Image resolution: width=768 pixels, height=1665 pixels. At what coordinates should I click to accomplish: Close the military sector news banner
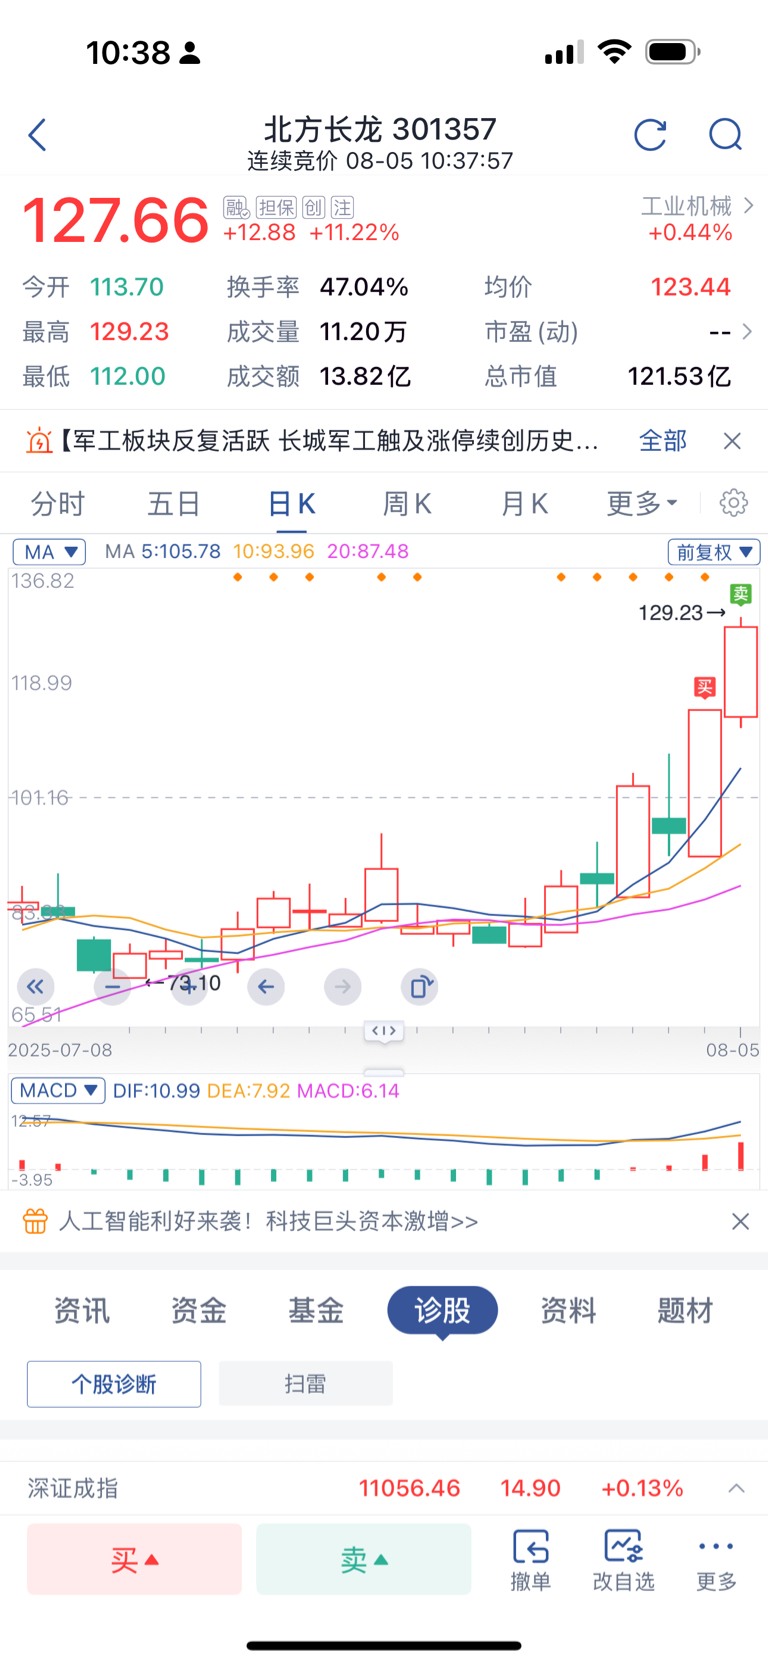coord(732,440)
